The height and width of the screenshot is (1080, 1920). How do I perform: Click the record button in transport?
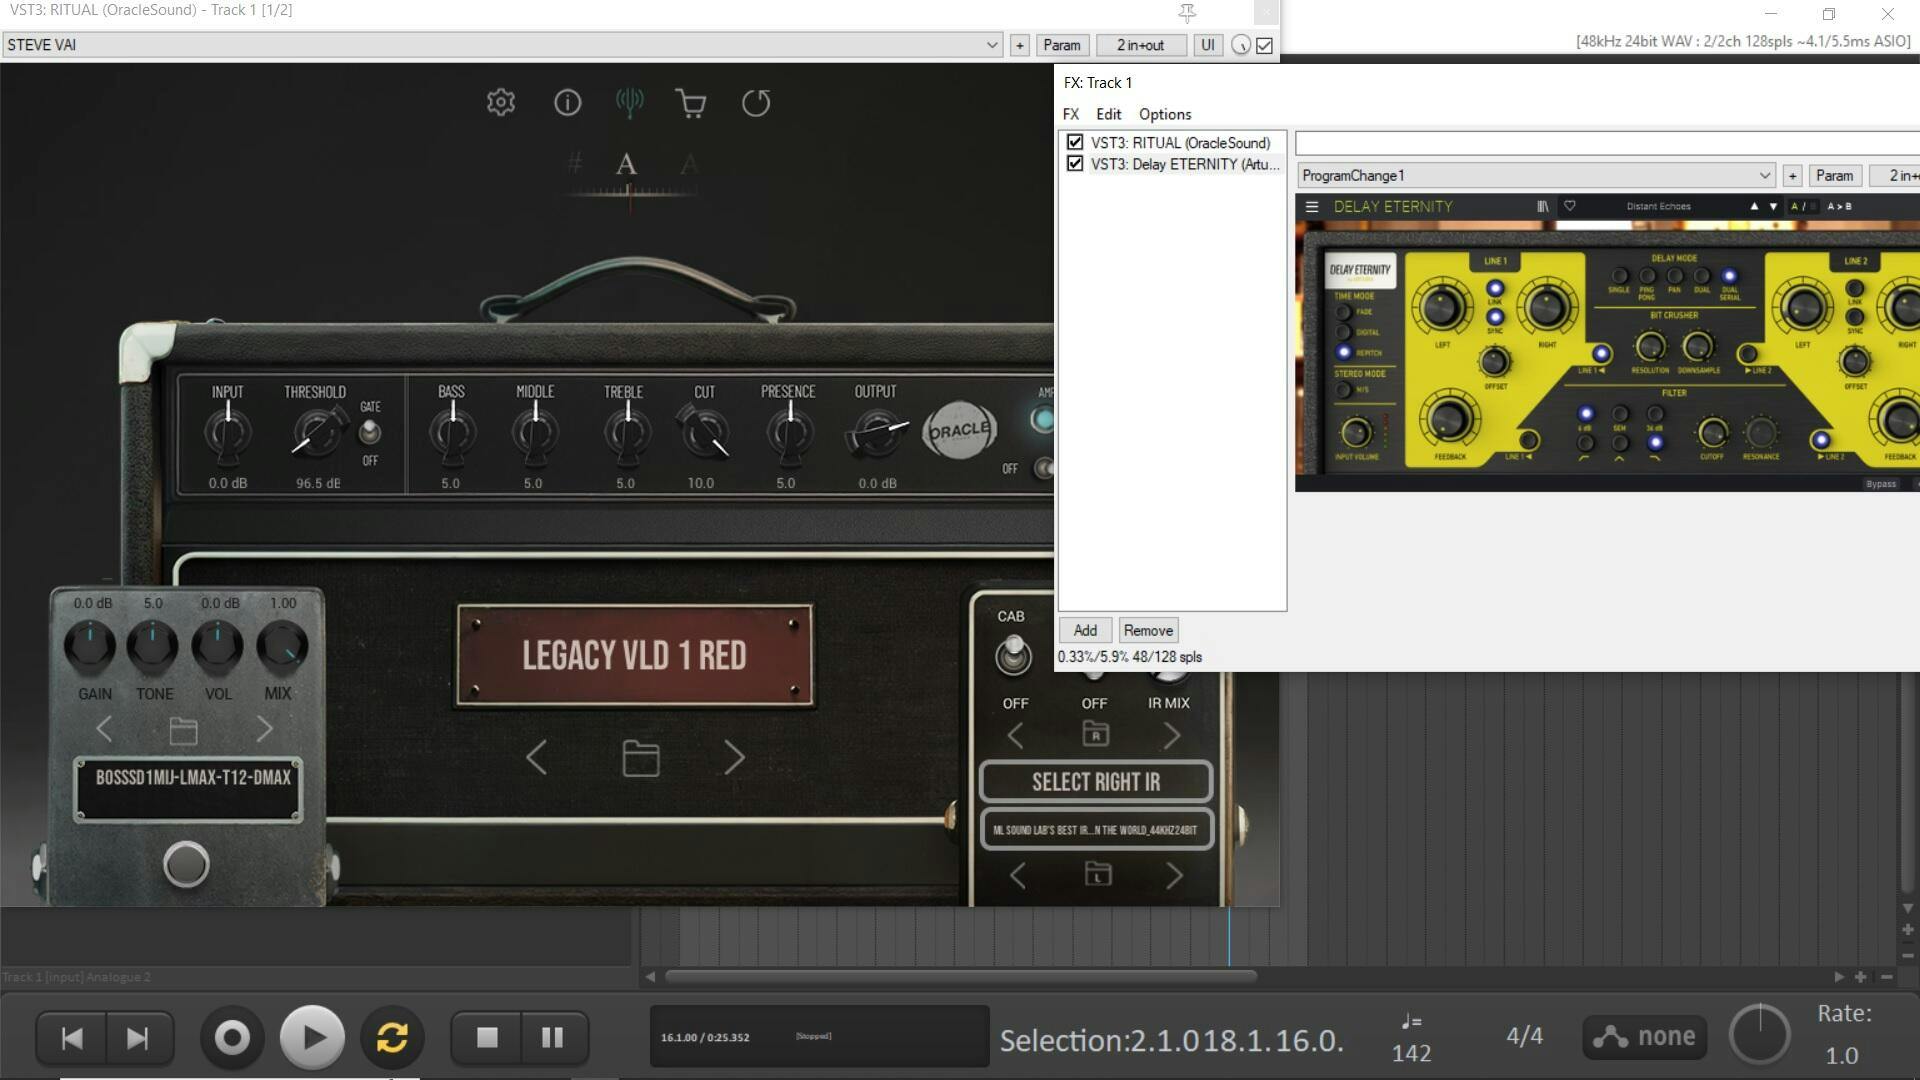pos(232,1038)
